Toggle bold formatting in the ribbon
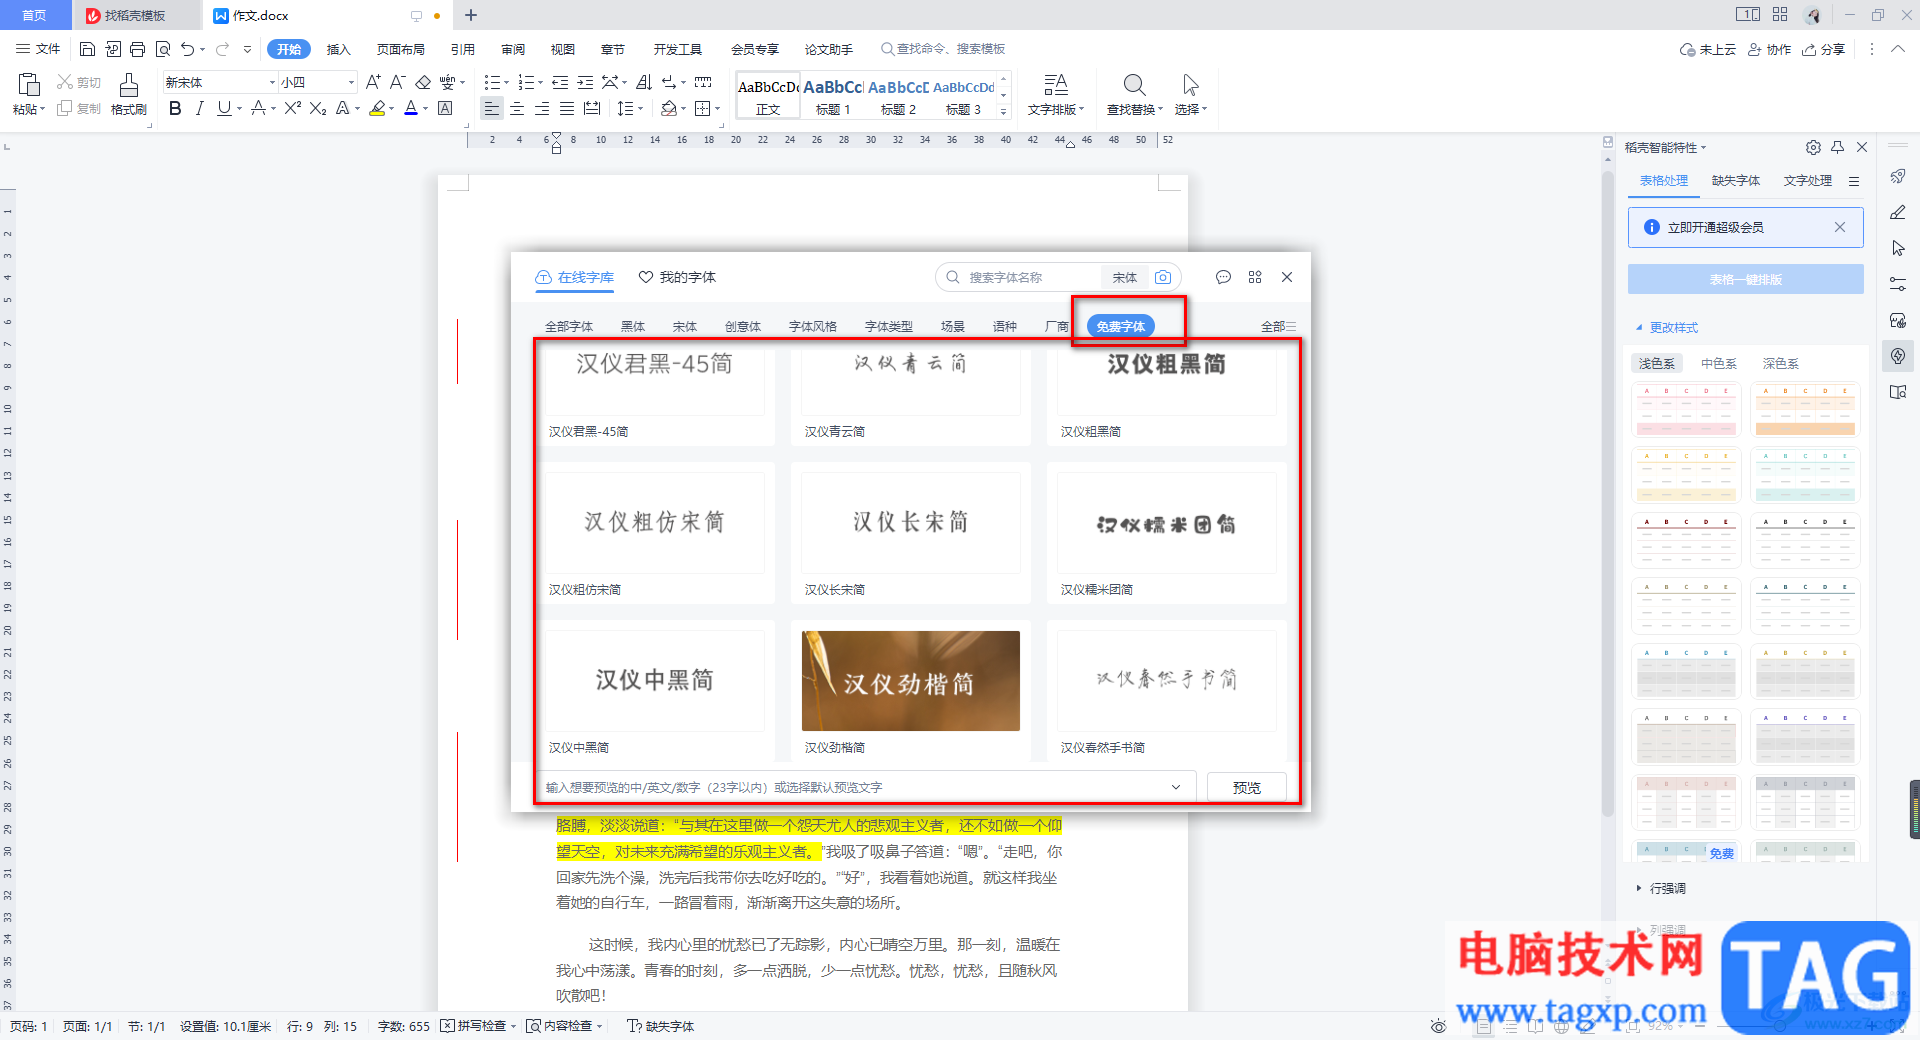The image size is (1920, 1040). tap(175, 108)
